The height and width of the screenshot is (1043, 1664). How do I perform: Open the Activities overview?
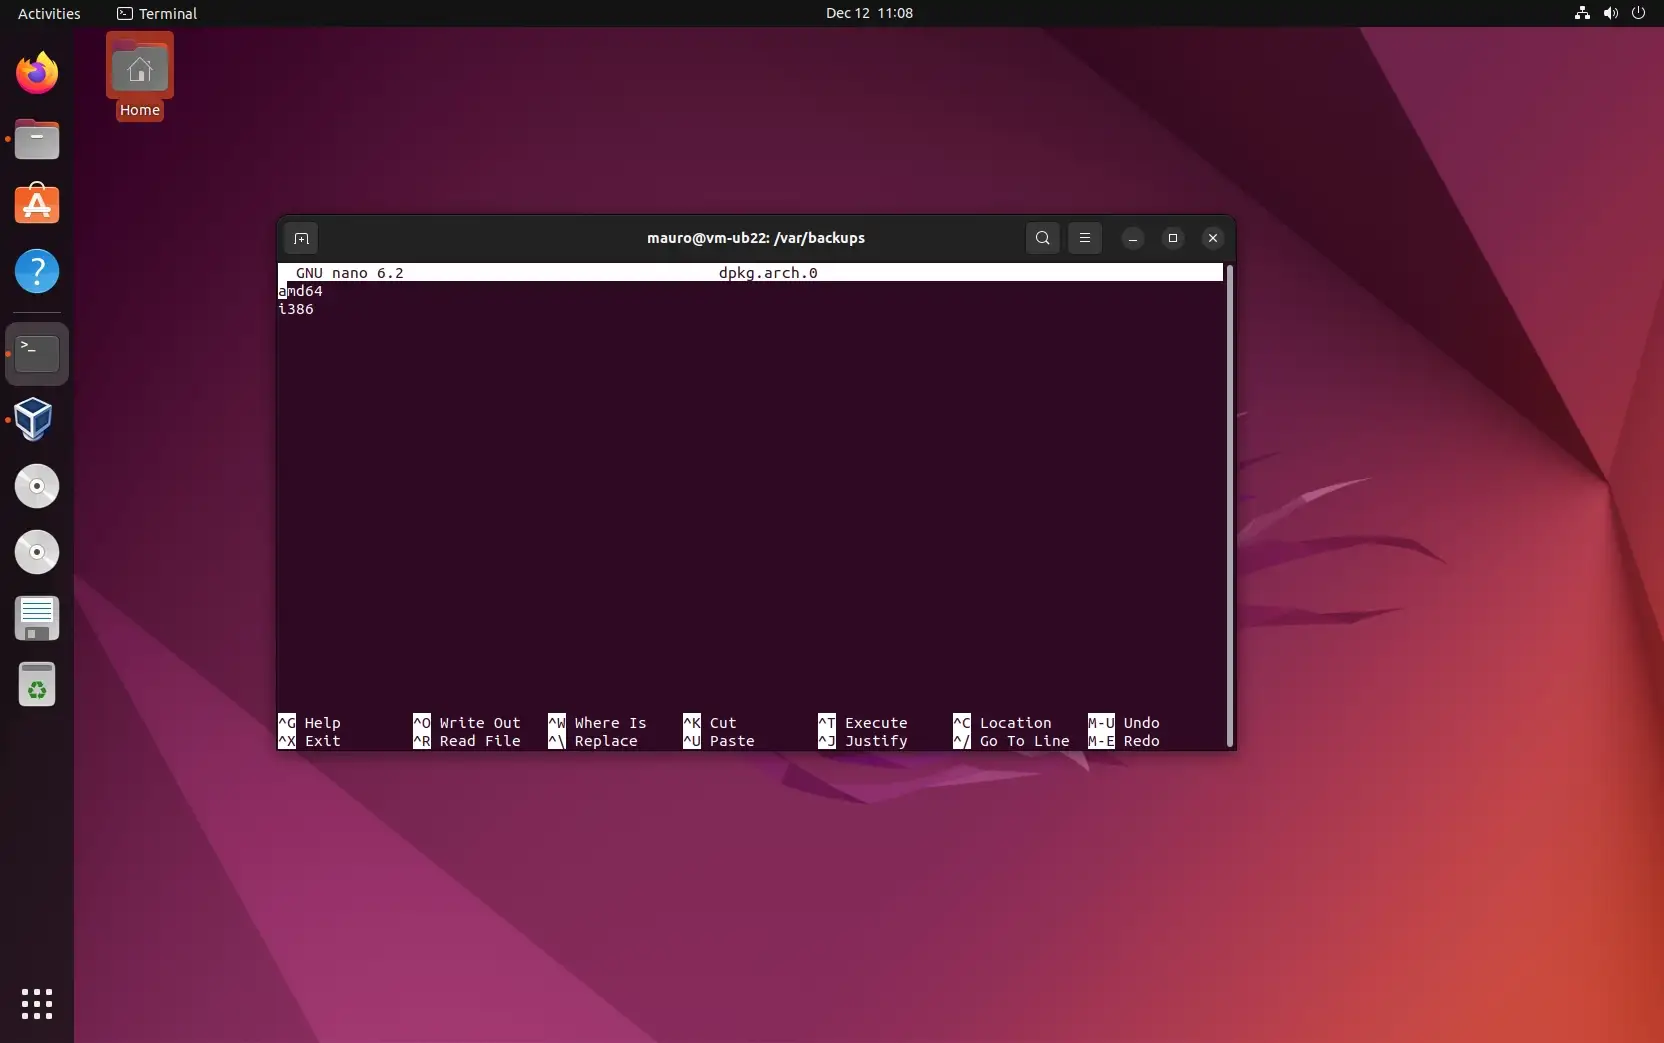click(48, 13)
